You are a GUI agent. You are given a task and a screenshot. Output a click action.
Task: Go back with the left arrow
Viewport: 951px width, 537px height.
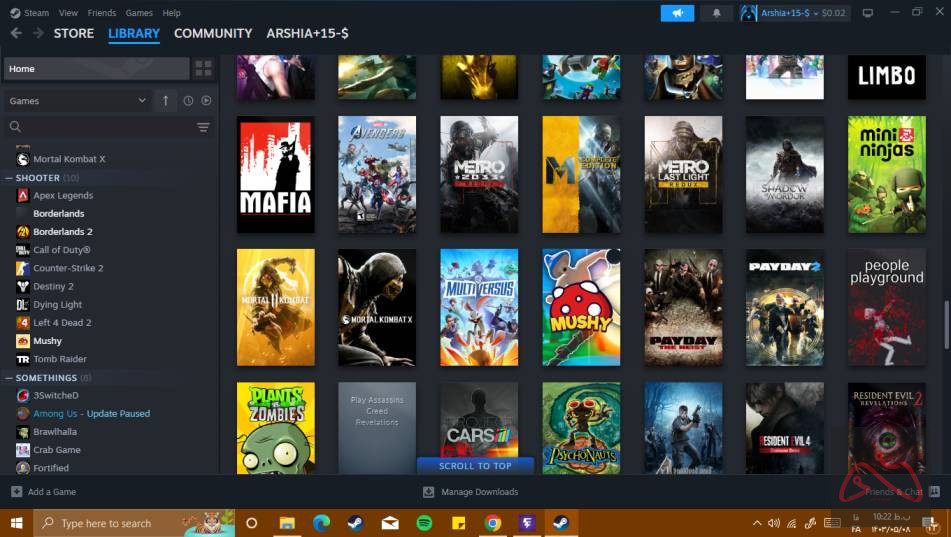coord(16,33)
